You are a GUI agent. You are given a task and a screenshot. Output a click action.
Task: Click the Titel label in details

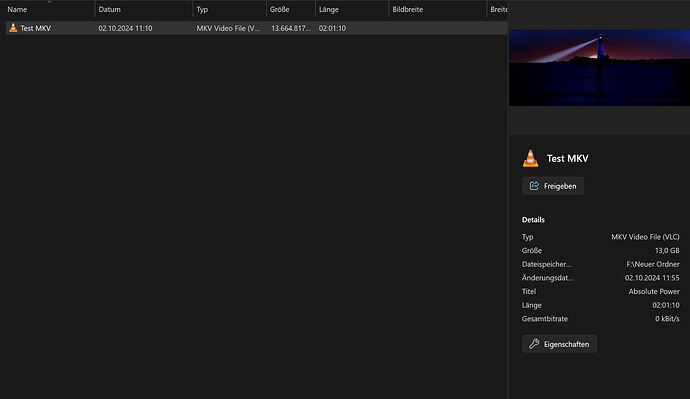coord(529,291)
